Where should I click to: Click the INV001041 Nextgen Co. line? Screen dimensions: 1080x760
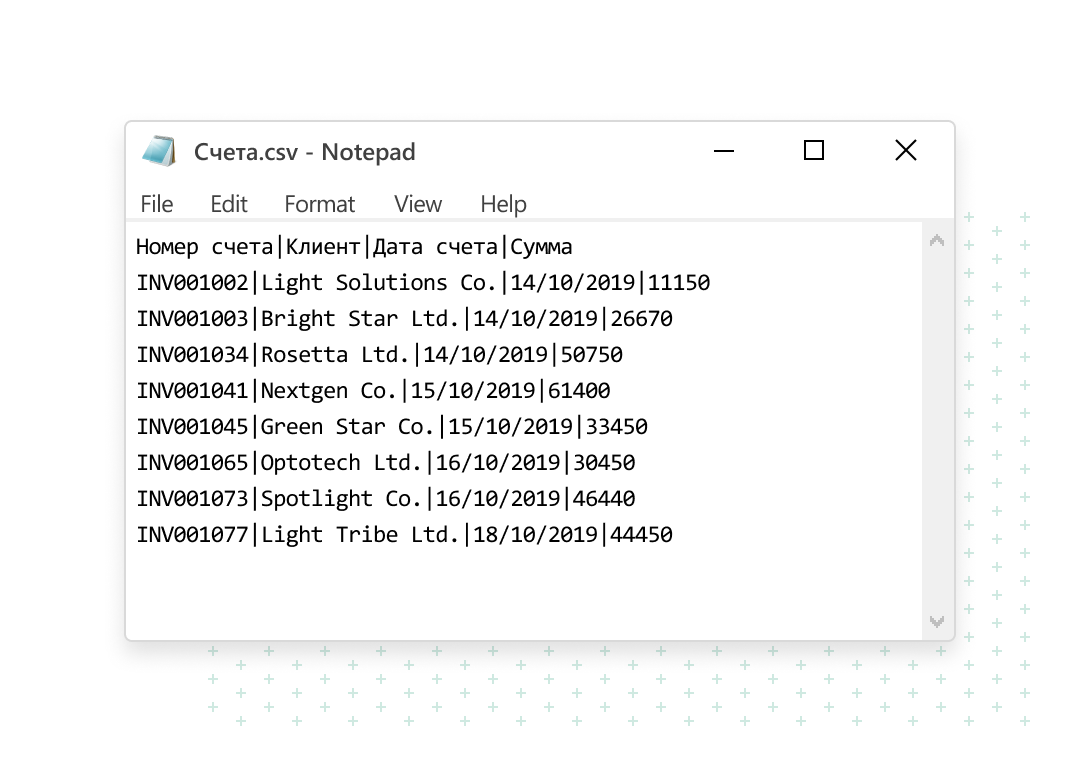tap(373, 391)
